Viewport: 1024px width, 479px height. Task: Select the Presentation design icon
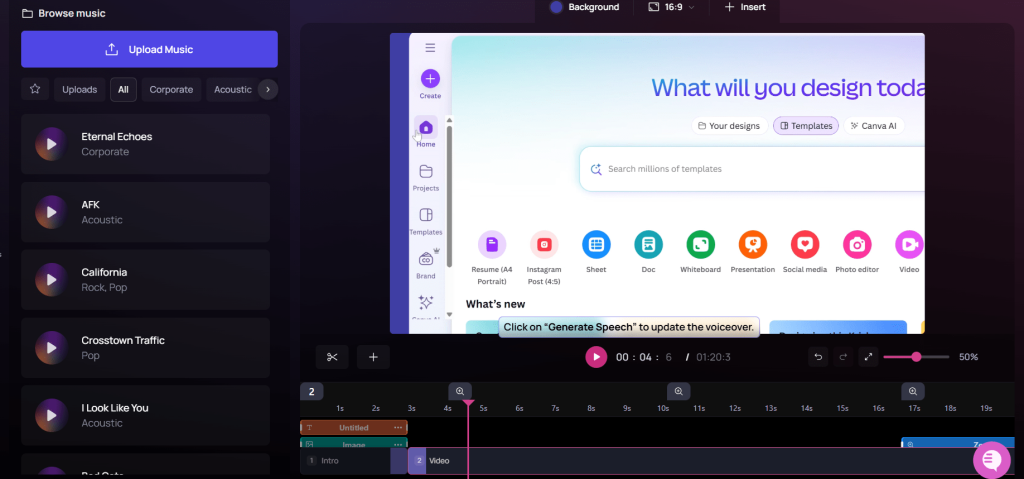tap(752, 245)
